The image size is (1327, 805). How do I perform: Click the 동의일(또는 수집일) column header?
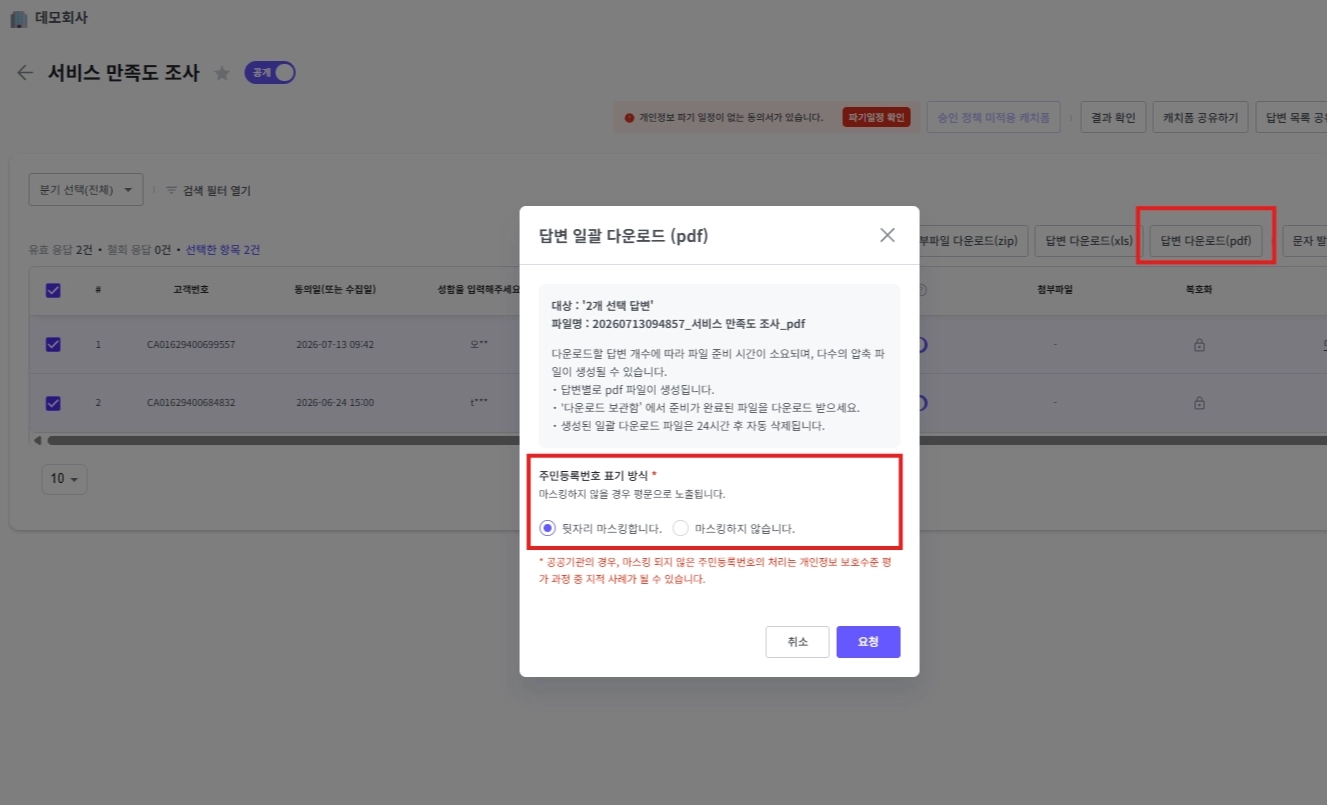pos(335,290)
